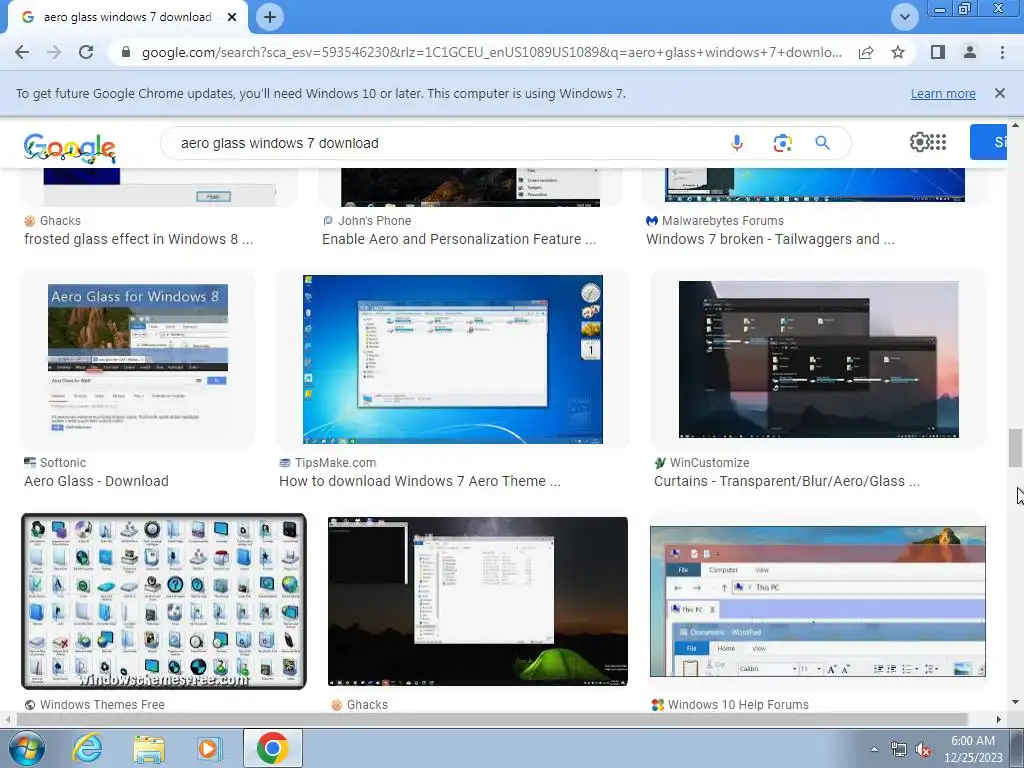1024x768 pixels.
Task: Click the muted volume tray icon
Action: point(923,750)
